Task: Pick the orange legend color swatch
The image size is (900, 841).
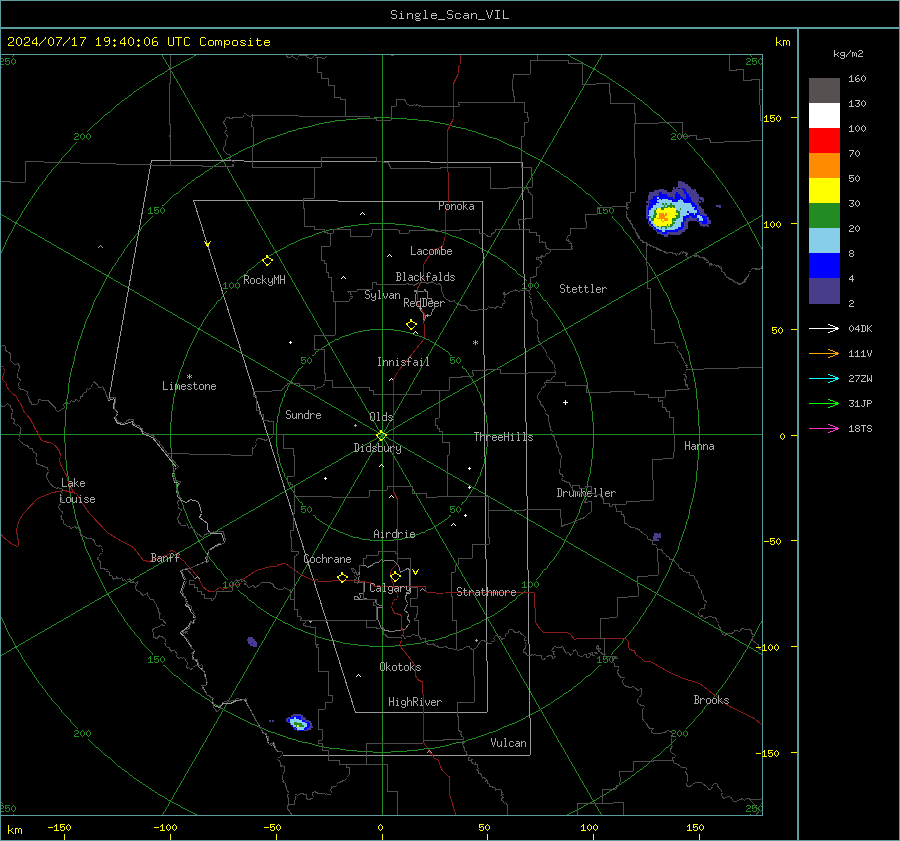Action: tap(824, 166)
